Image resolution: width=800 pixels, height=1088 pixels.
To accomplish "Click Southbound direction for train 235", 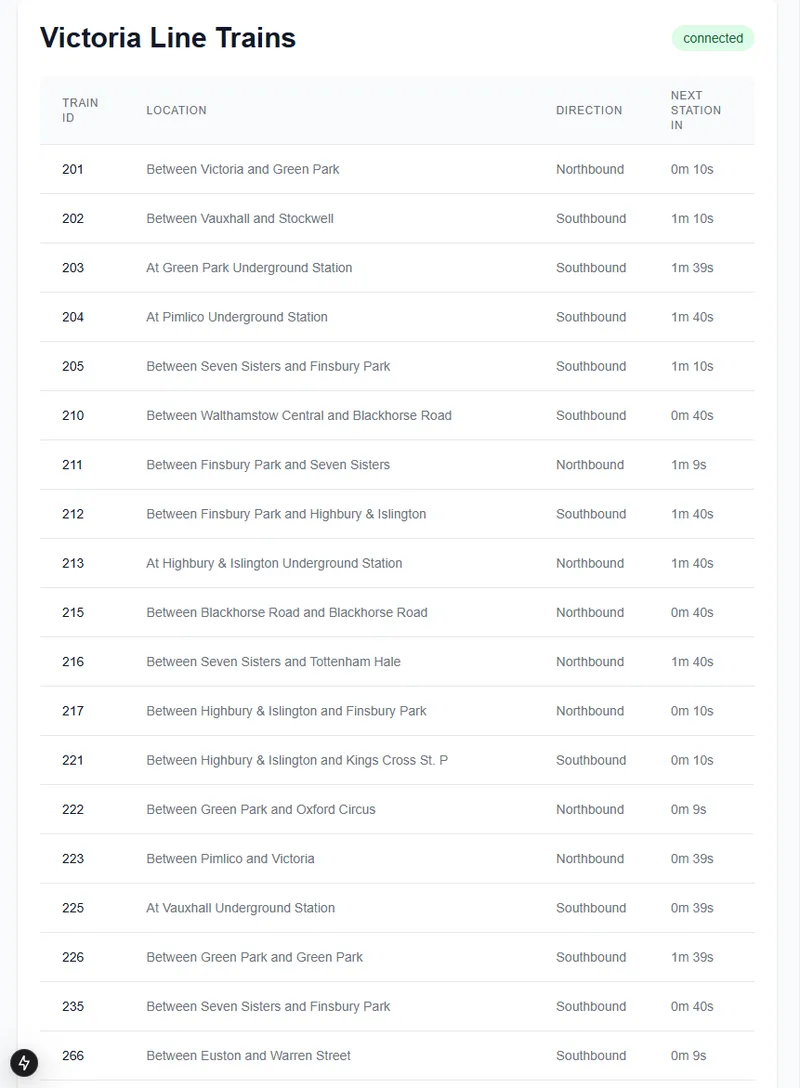I will click(x=591, y=1006).
